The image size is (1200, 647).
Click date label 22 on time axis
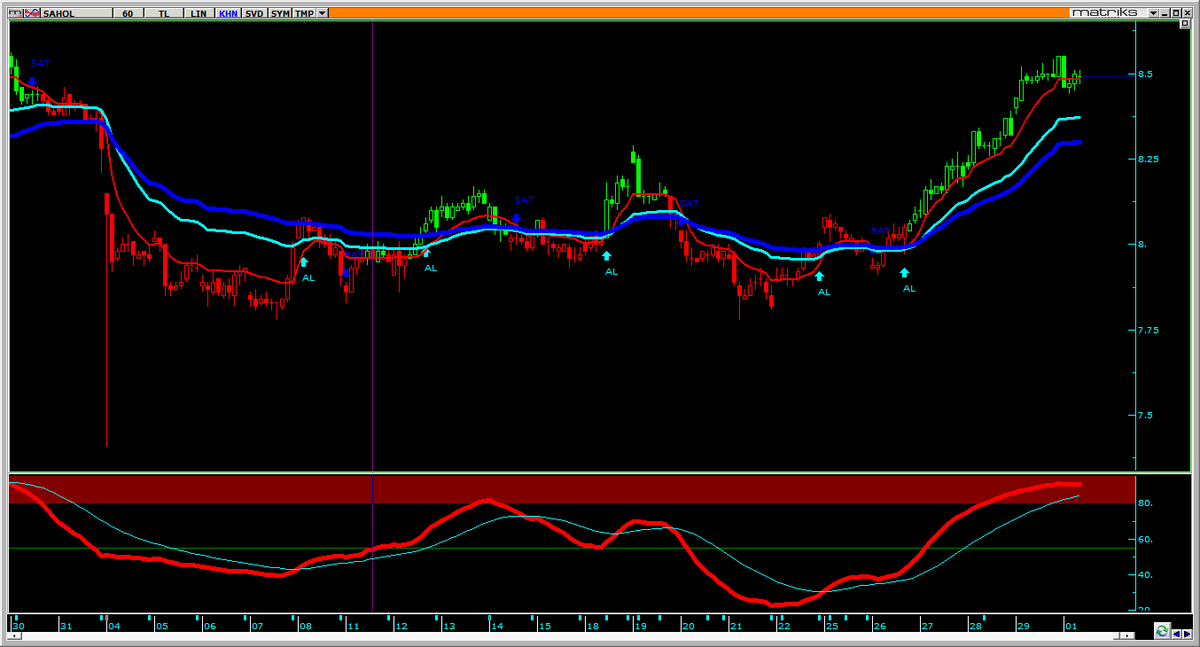(x=783, y=626)
